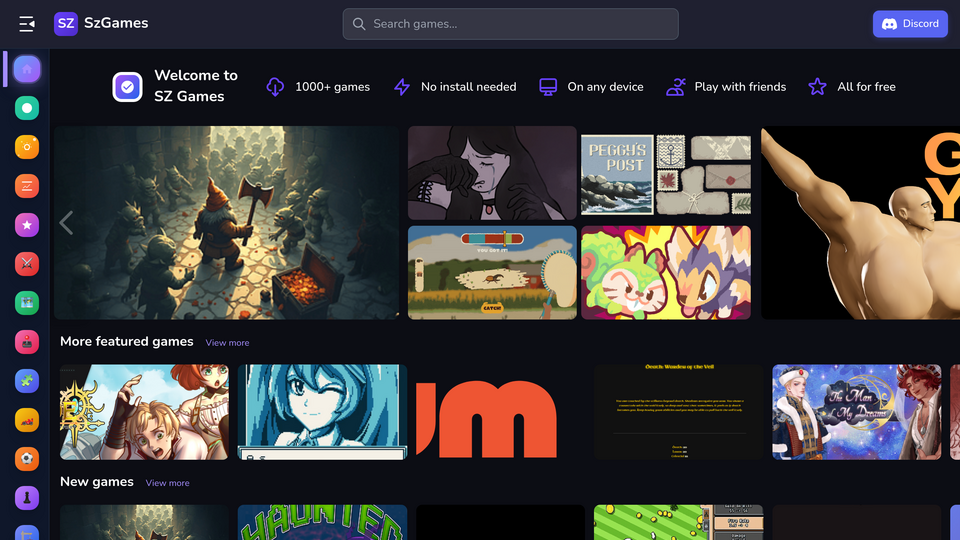This screenshot has width=960, height=540.
Task: Click the 1000+ games text
Action: (332, 87)
